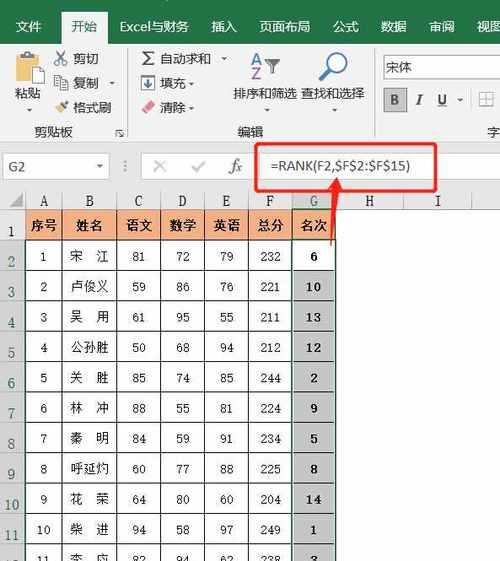Viewport: 500px width, 561px height.
Task: Open the 文件 menu
Action: [29, 26]
